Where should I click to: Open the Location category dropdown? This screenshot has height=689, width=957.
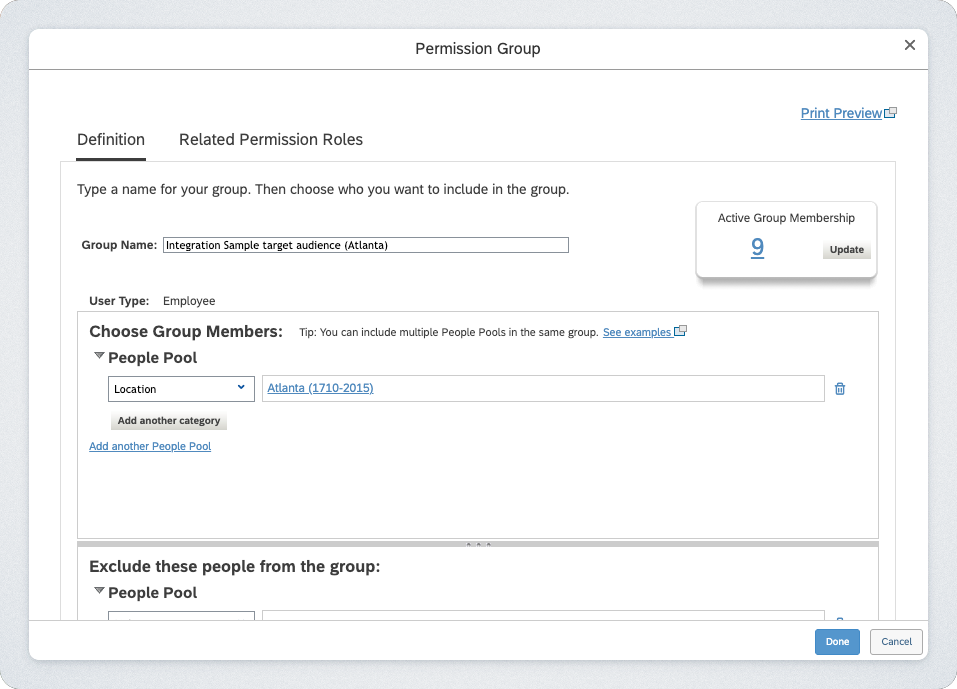181,389
